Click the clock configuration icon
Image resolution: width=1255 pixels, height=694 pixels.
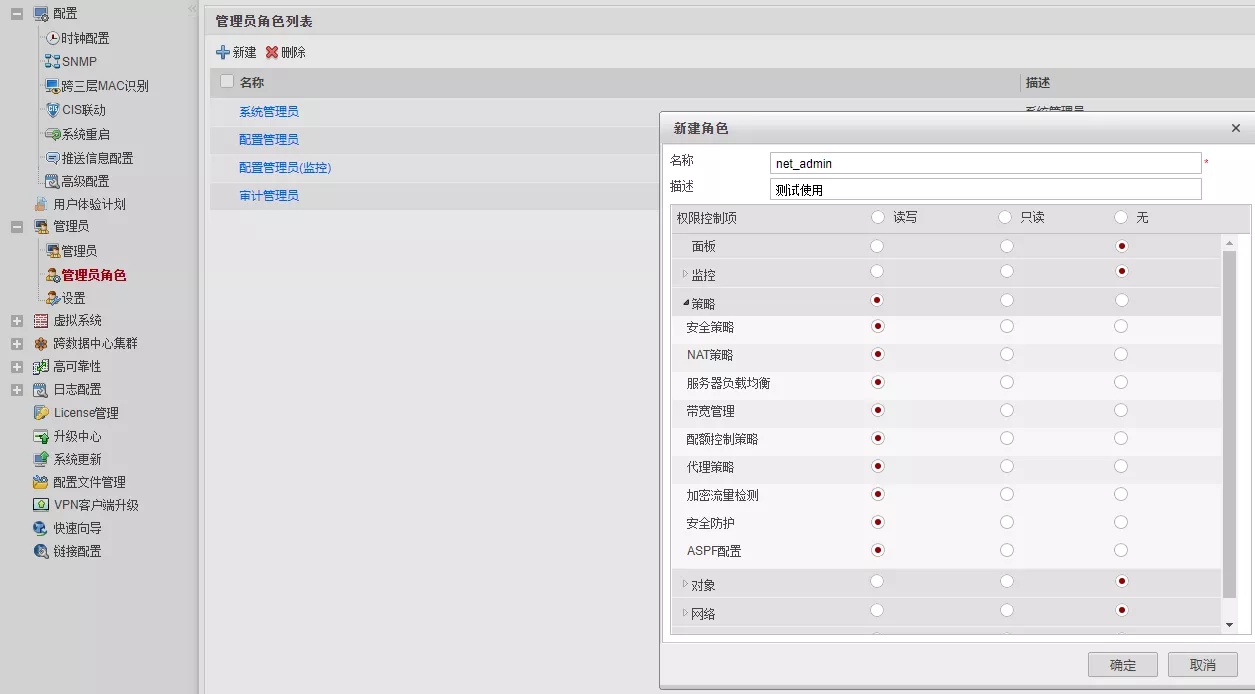pyautogui.click(x=53, y=38)
